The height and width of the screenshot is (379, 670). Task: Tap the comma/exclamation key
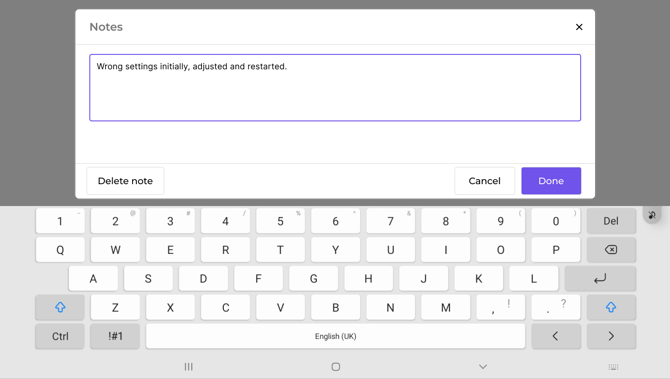[501, 307]
